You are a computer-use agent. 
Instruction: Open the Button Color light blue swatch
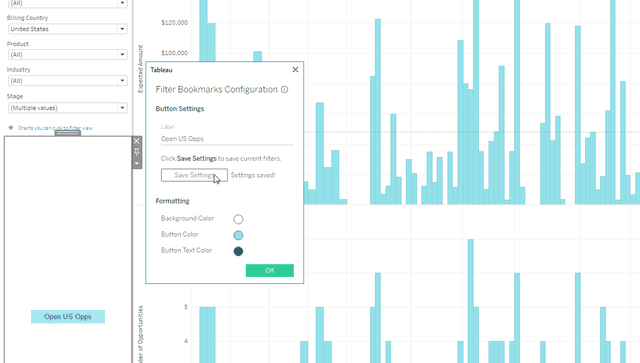pos(238,235)
